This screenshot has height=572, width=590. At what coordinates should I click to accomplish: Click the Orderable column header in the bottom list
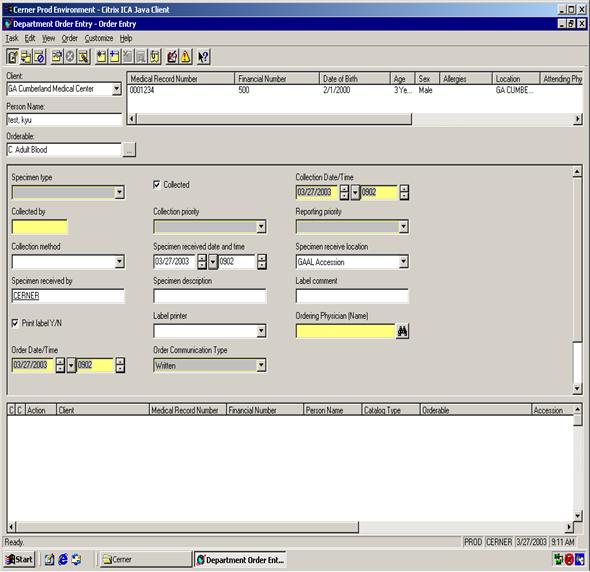(x=475, y=410)
